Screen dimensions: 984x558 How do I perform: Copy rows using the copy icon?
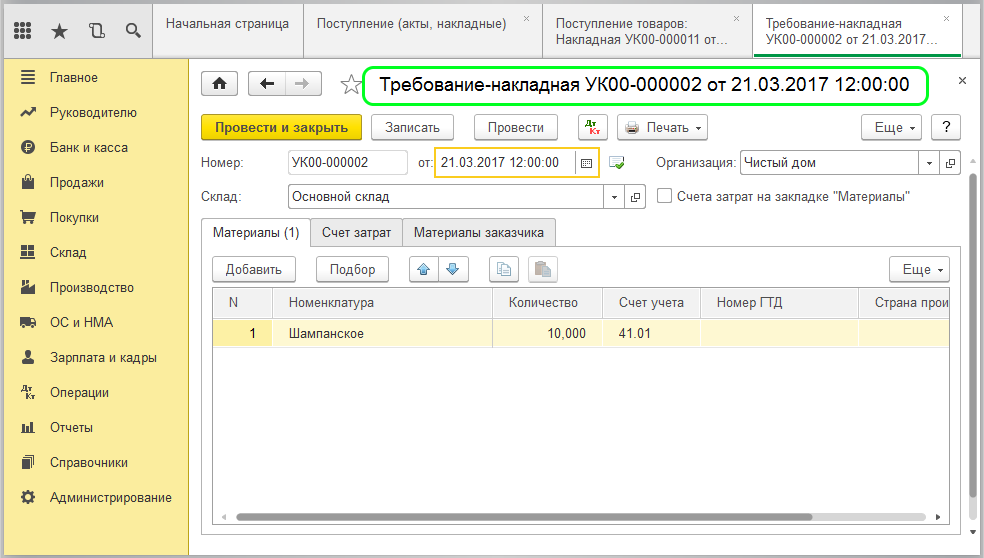click(x=504, y=270)
